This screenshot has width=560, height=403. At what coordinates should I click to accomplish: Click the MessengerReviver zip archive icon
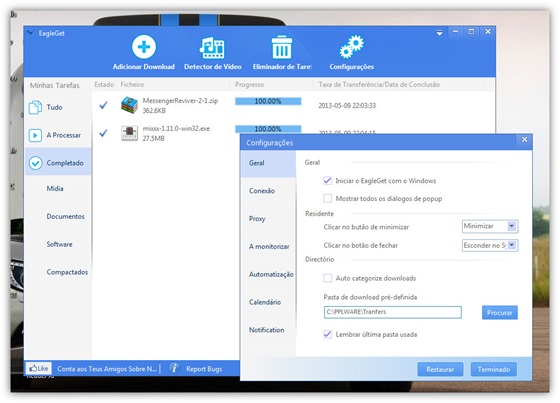[129, 105]
